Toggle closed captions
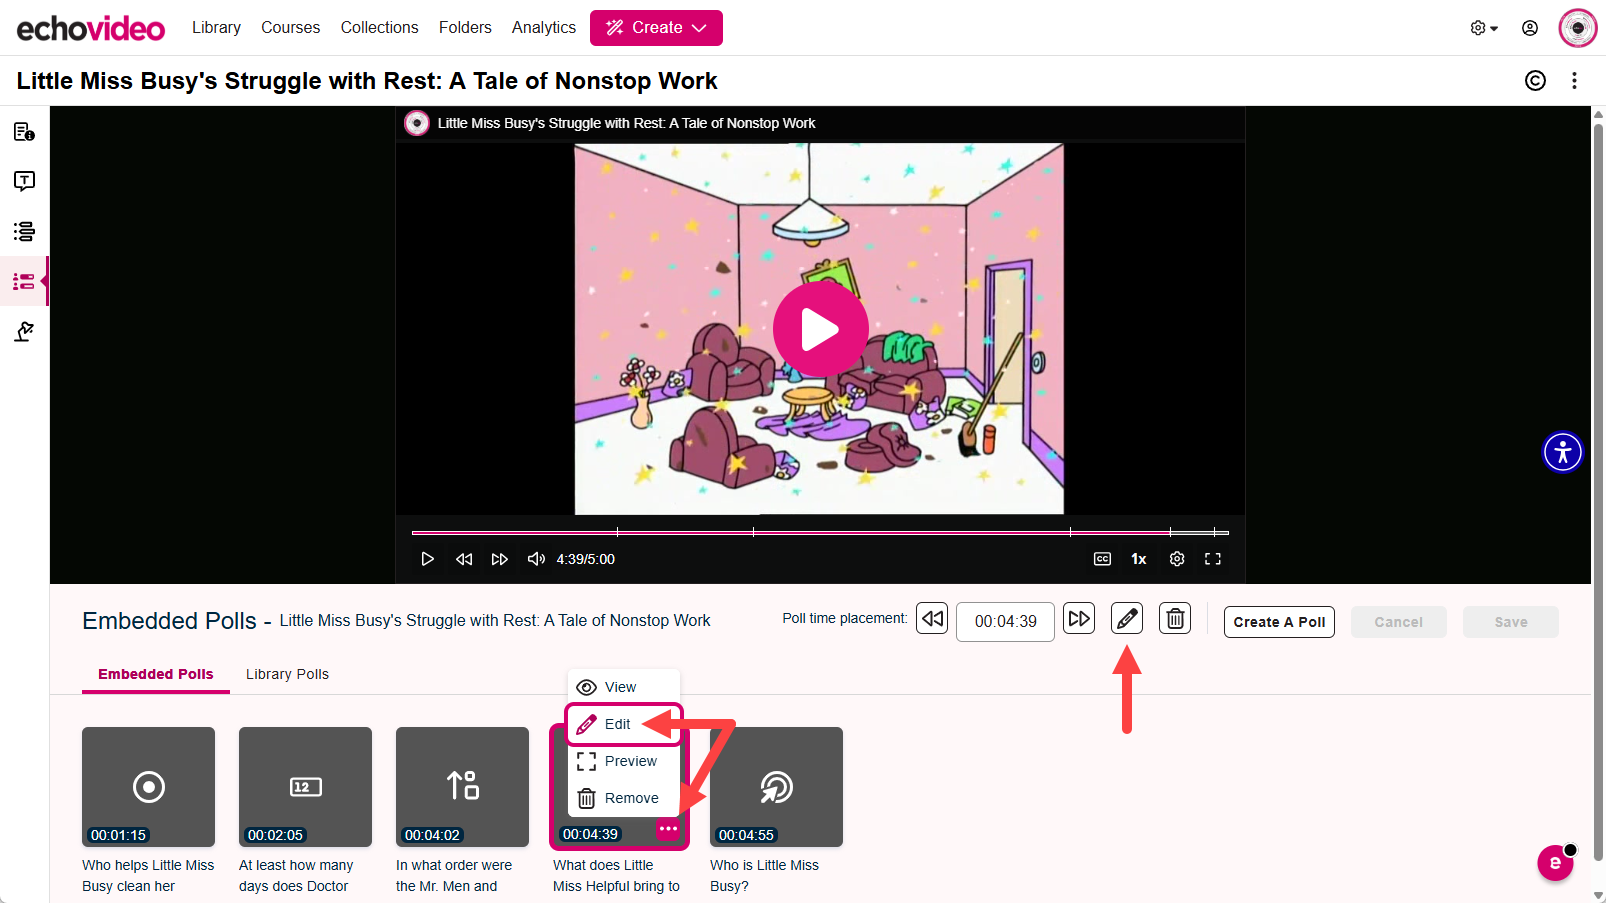Screen dimensions: 1606x903 1102,559
